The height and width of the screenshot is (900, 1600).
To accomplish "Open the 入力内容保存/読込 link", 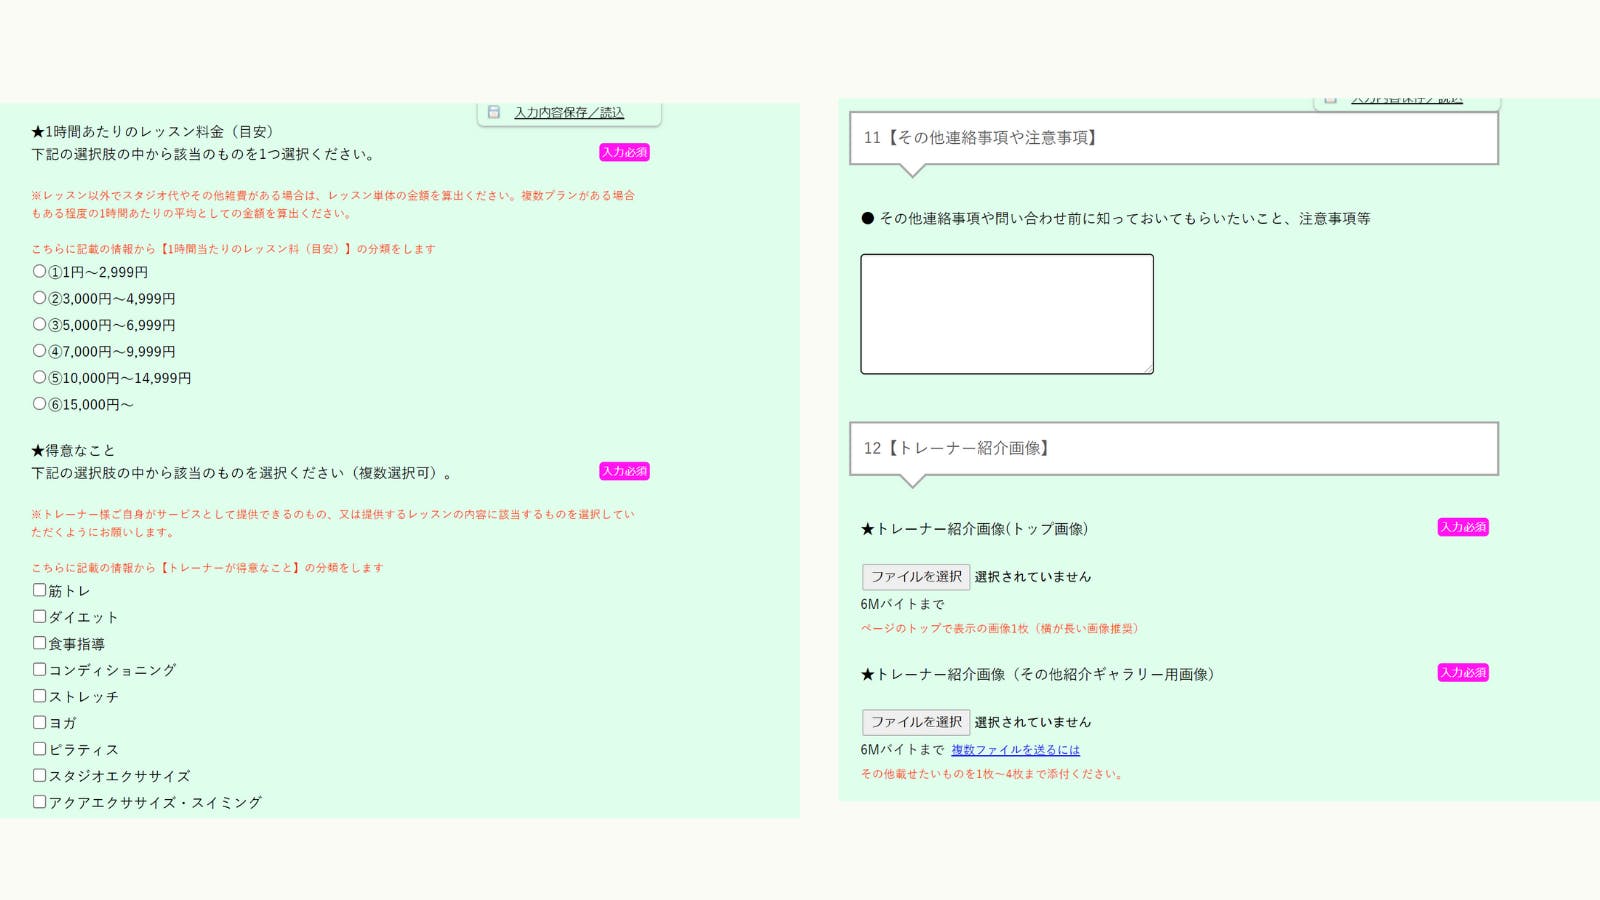I will [569, 113].
